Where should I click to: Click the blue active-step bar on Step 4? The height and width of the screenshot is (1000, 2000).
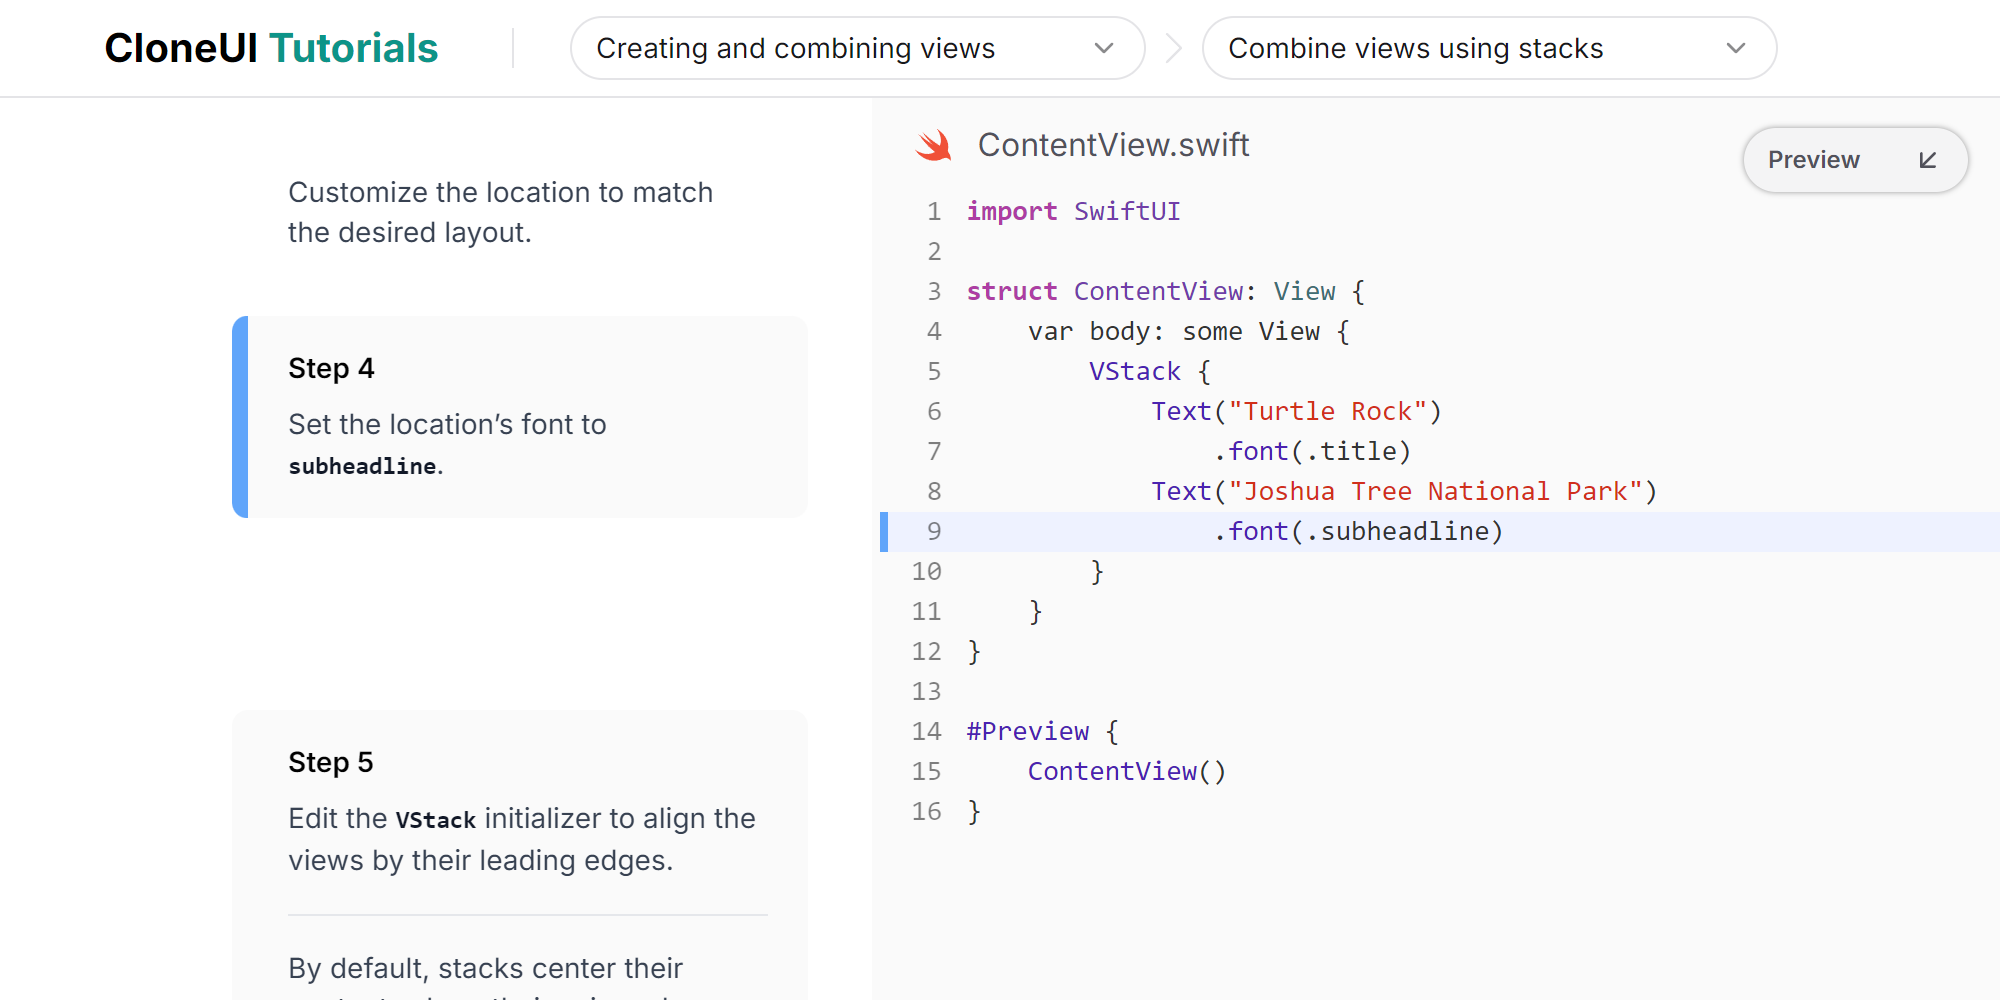click(240, 417)
